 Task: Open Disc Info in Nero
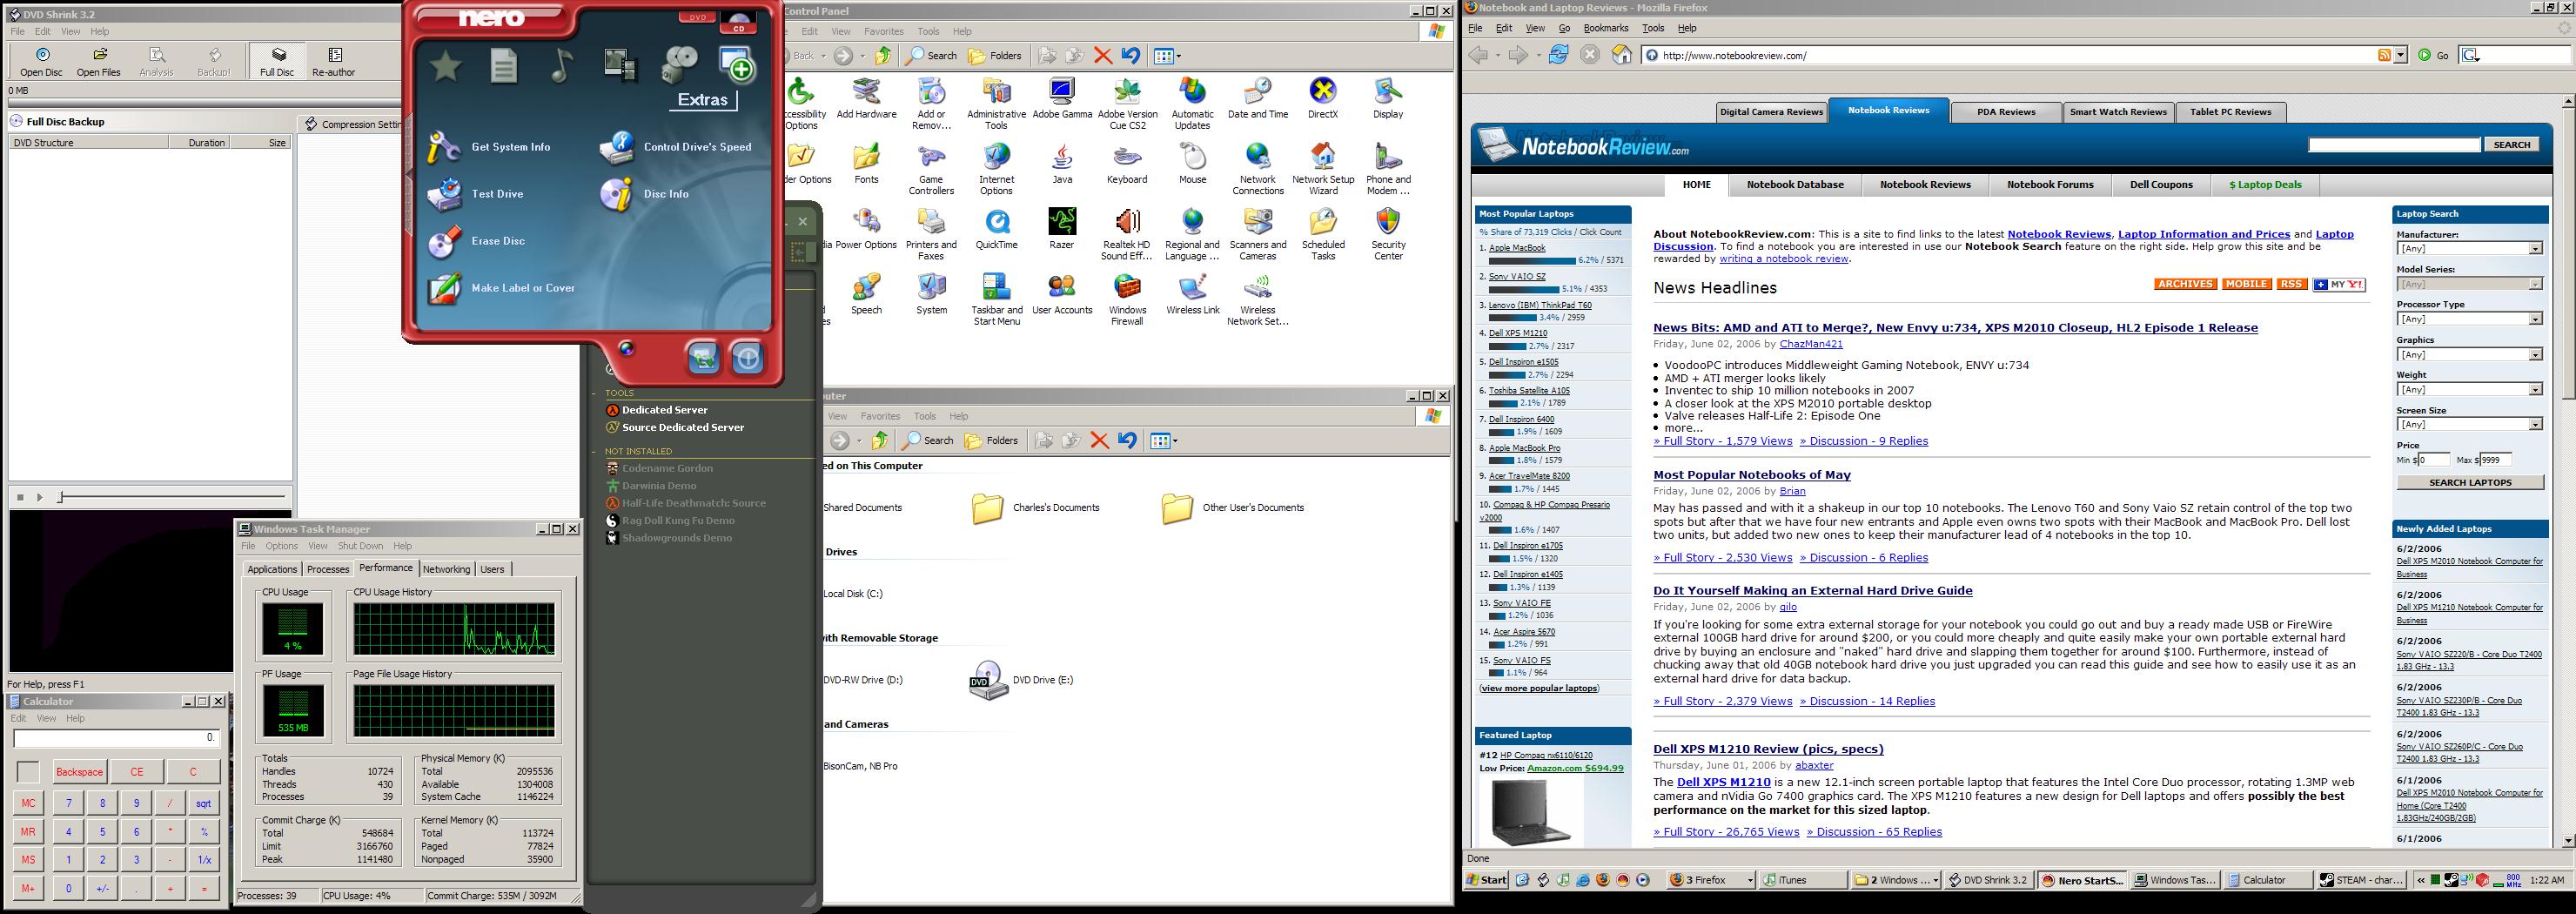point(645,194)
